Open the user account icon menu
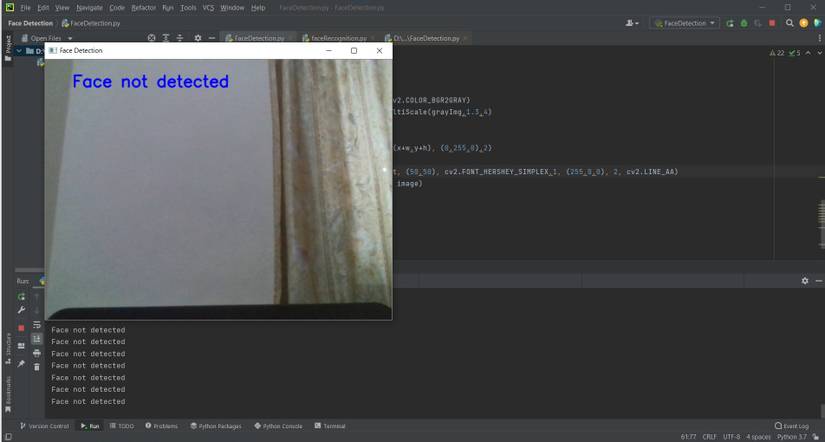Viewport: 825px width, 442px height. (x=632, y=23)
